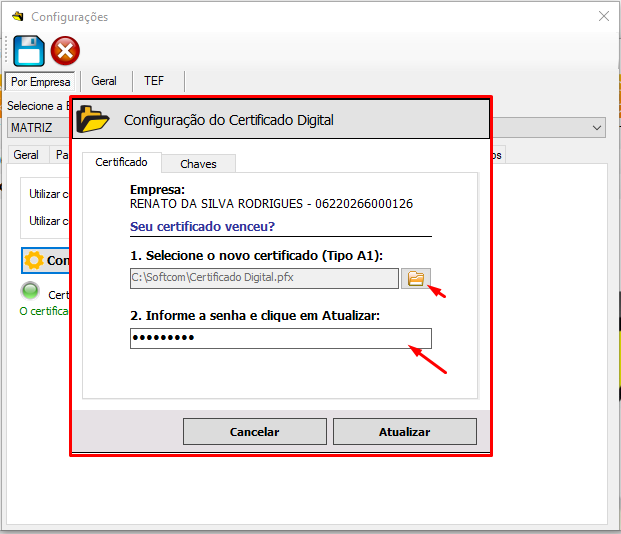Click the certificate file path field

264,279
